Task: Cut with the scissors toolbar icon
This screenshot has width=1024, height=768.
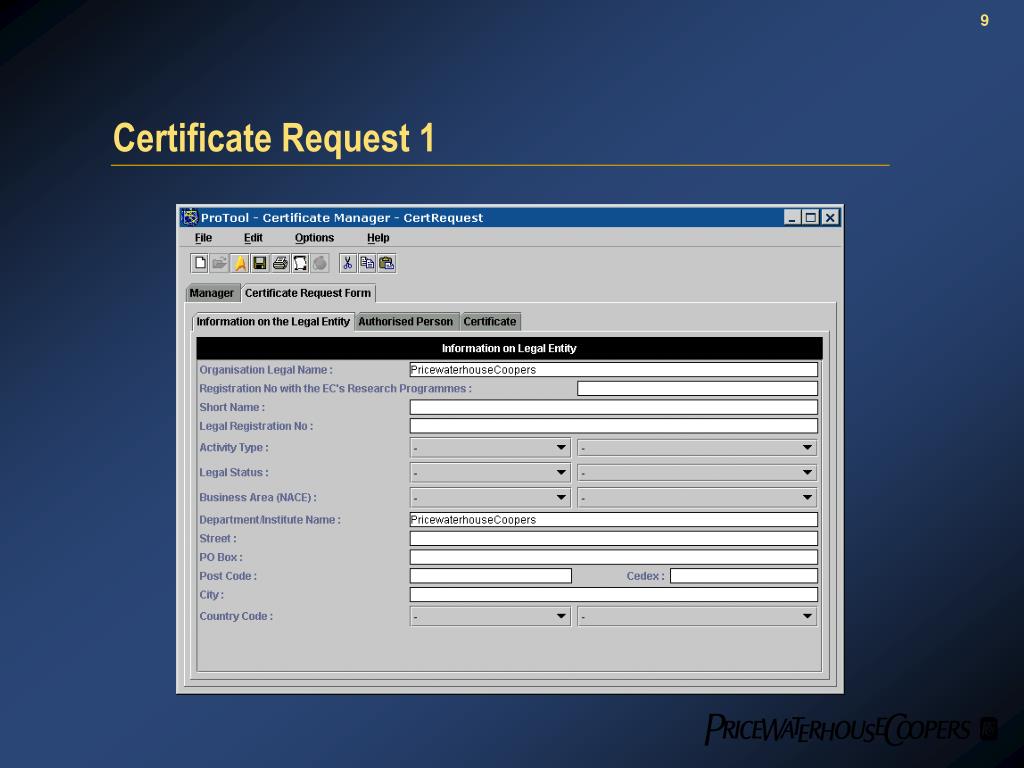Action: point(348,263)
